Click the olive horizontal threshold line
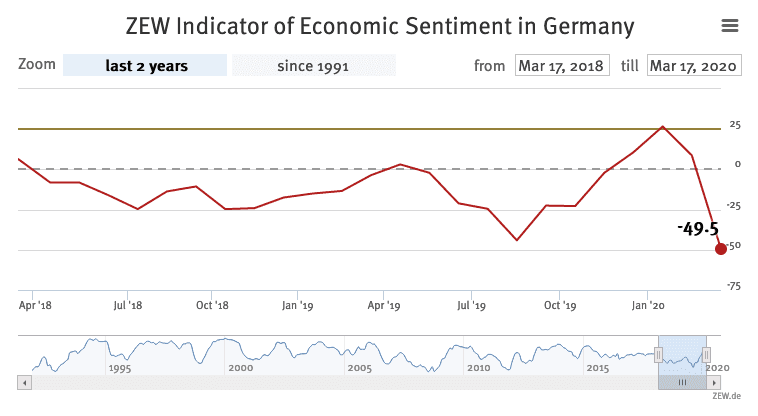Screen dimensions: 758x416 coord(300,129)
